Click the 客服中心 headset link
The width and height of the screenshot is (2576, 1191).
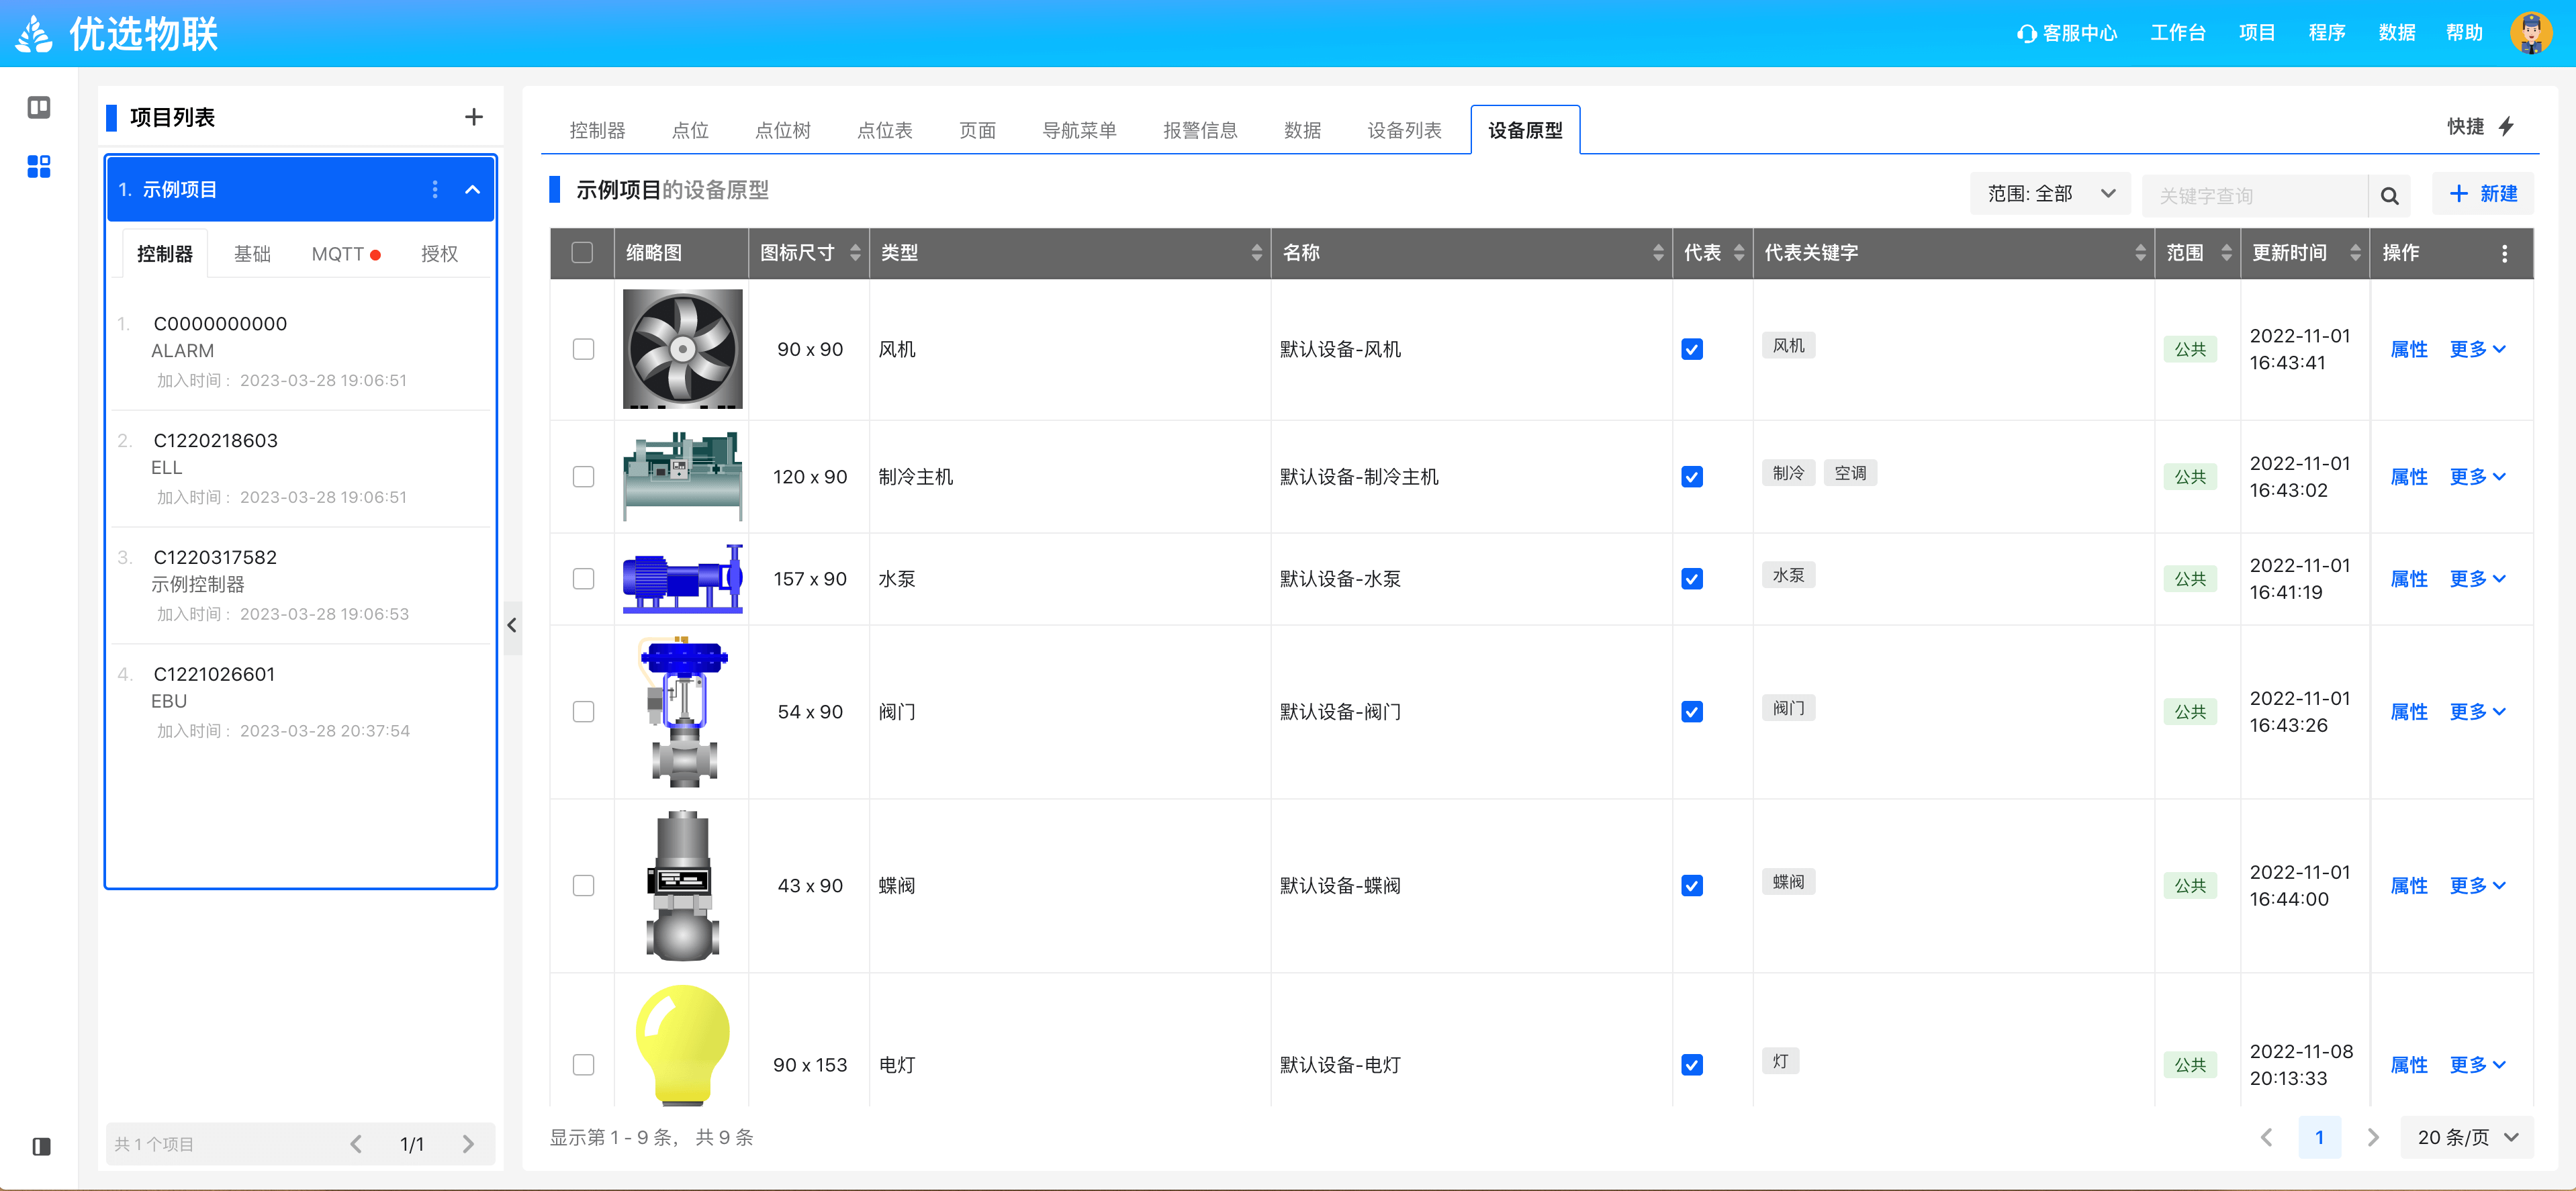2066,33
